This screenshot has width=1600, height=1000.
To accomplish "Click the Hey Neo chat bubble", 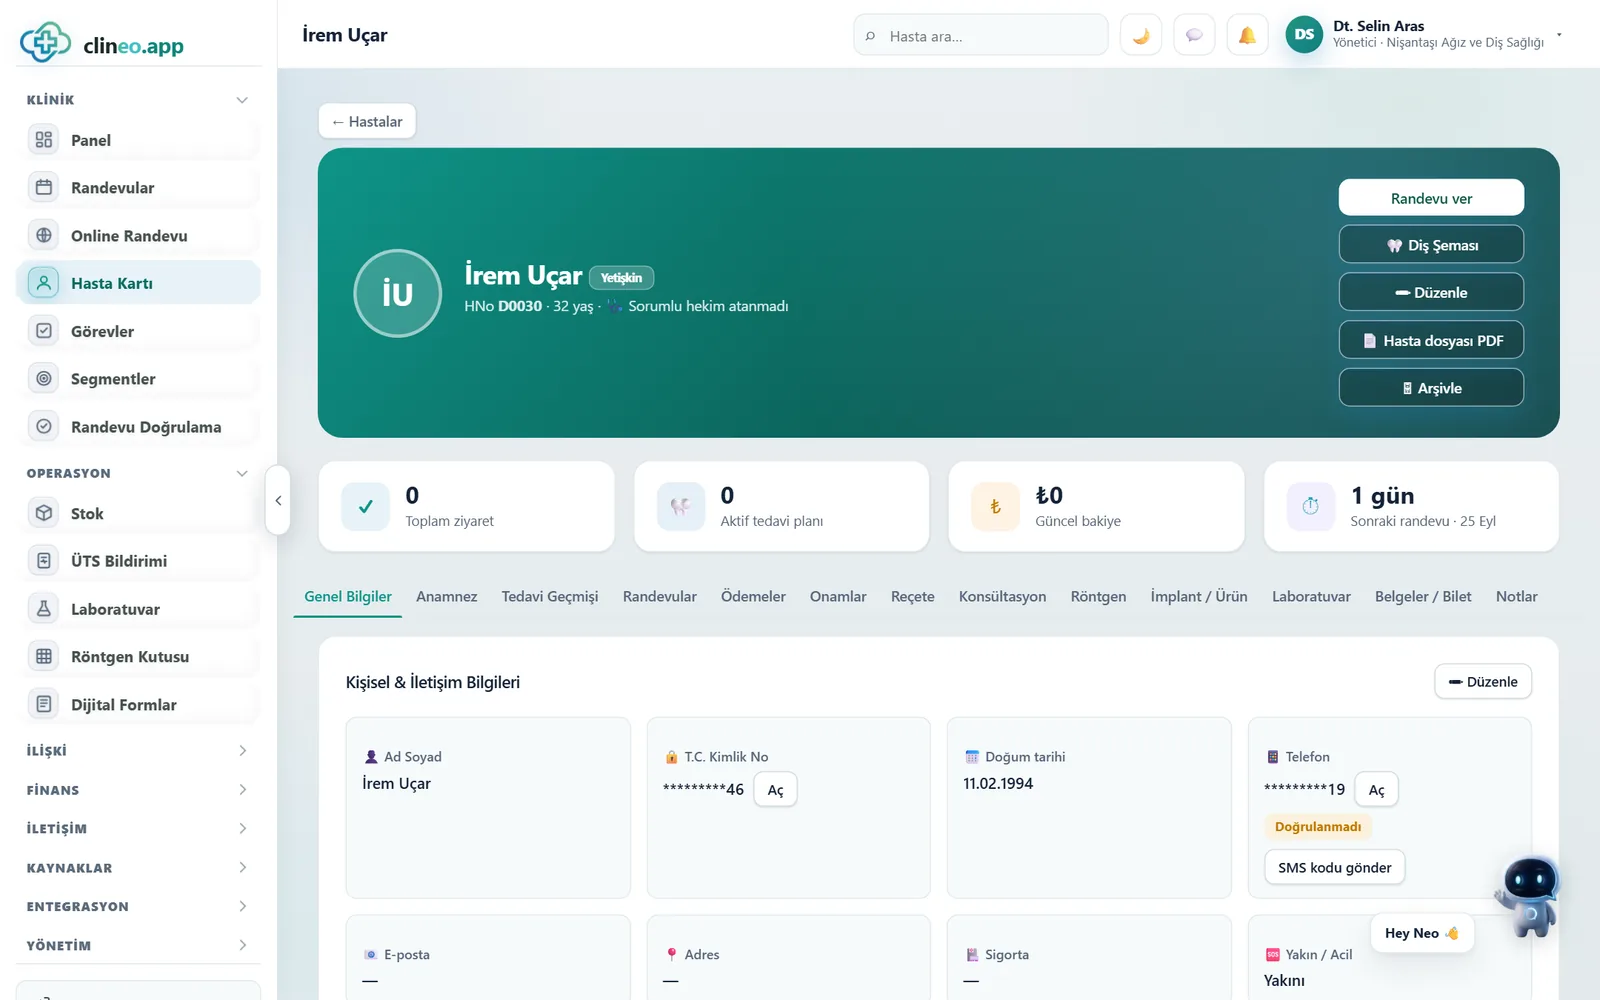I will click(x=1421, y=933).
